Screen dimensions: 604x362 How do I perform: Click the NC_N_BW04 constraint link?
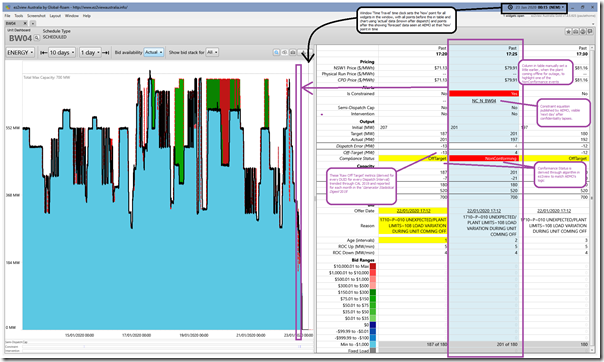(484, 101)
